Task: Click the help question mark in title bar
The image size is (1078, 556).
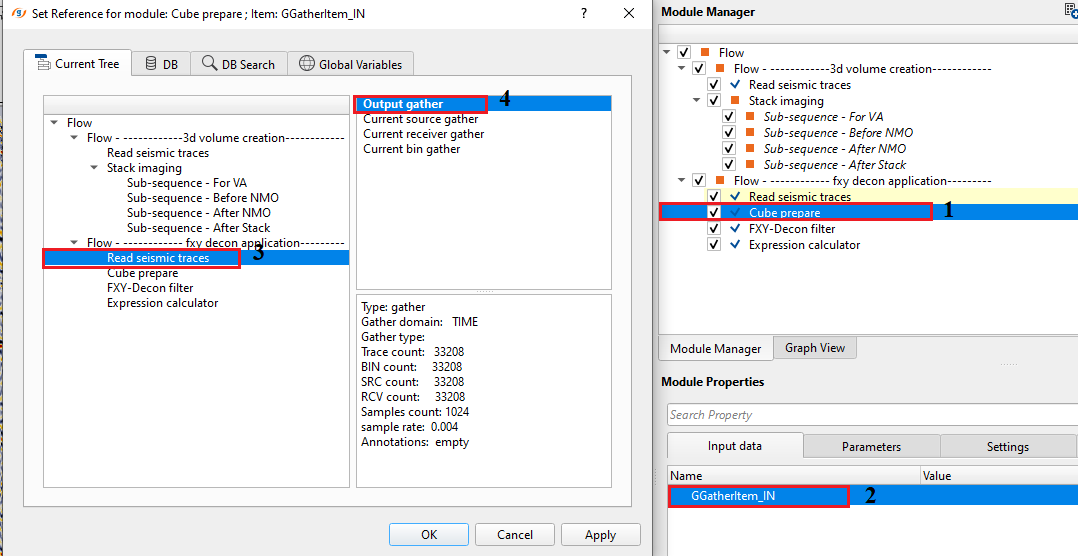Action: pyautogui.click(x=583, y=13)
